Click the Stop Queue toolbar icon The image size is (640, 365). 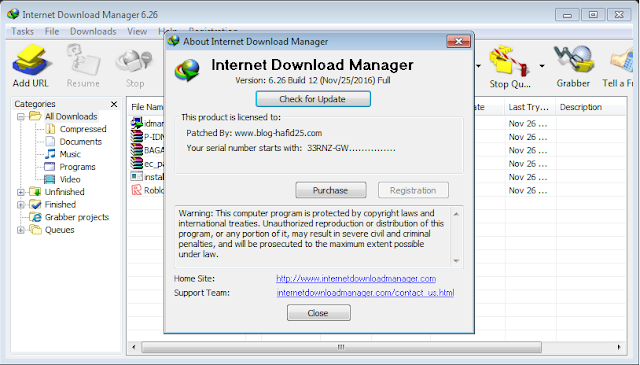click(509, 61)
